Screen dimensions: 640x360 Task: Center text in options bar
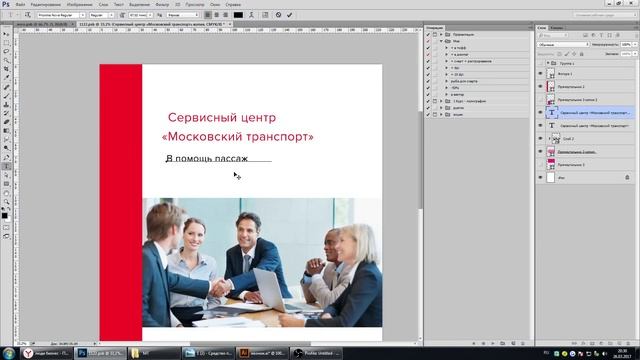(x=216, y=15)
